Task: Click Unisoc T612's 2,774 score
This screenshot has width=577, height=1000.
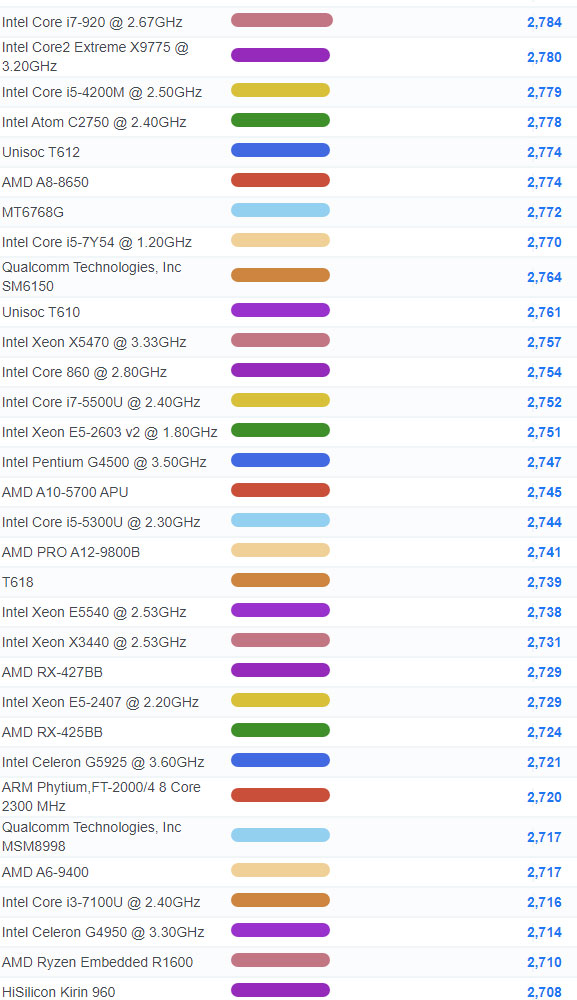Action: click(x=544, y=152)
